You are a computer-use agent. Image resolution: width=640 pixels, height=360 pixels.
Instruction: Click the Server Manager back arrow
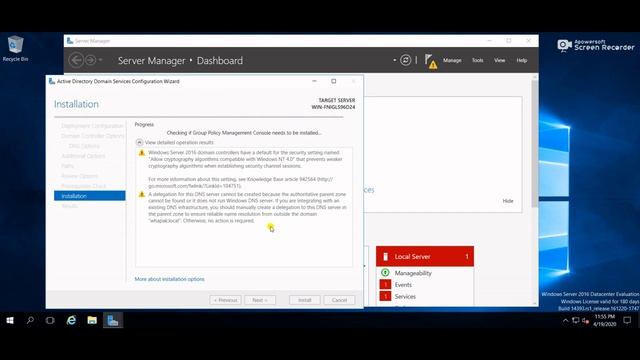click(76, 60)
